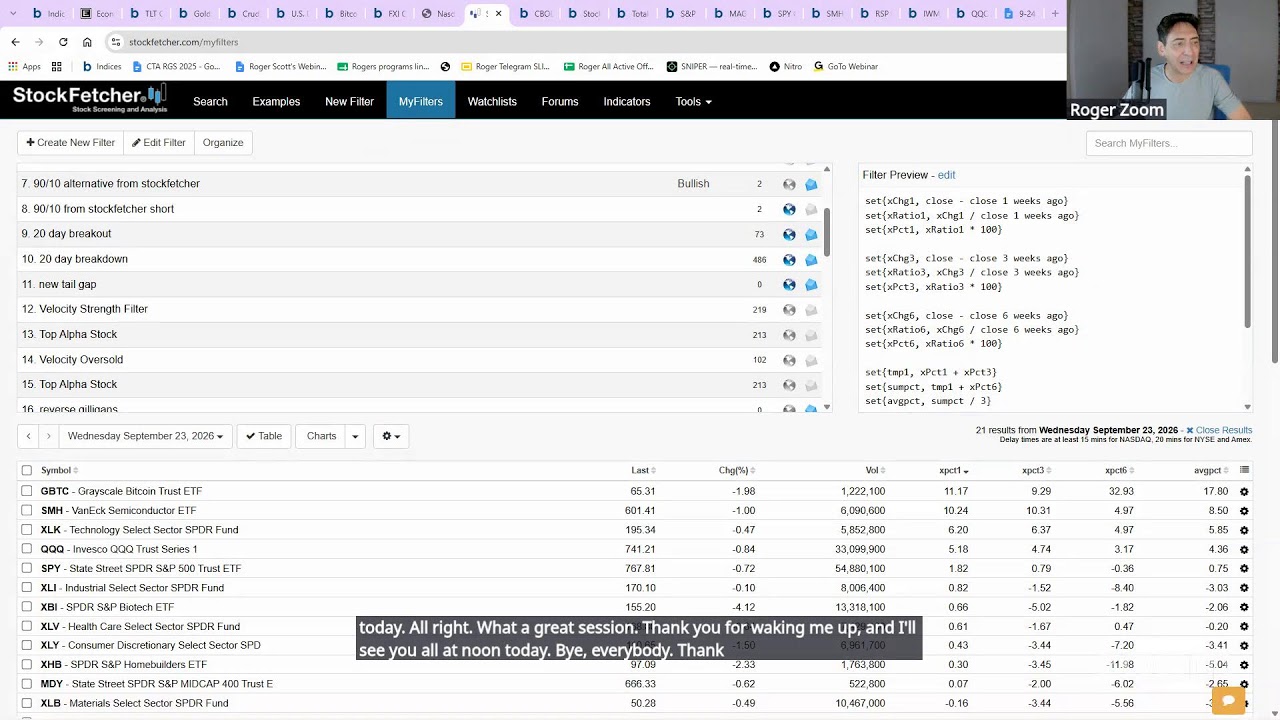Sort results by xpct1 column
The width and height of the screenshot is (1280, 720).
click(953, 470)
